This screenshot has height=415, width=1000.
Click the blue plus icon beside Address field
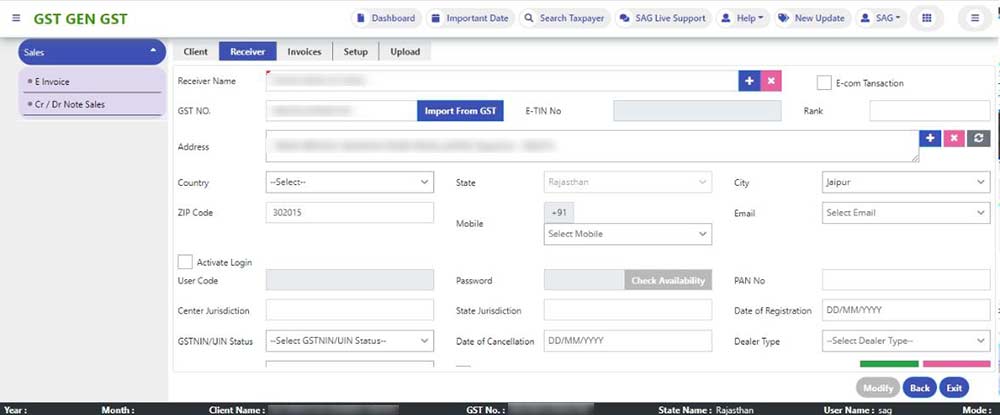coord(930,138)
